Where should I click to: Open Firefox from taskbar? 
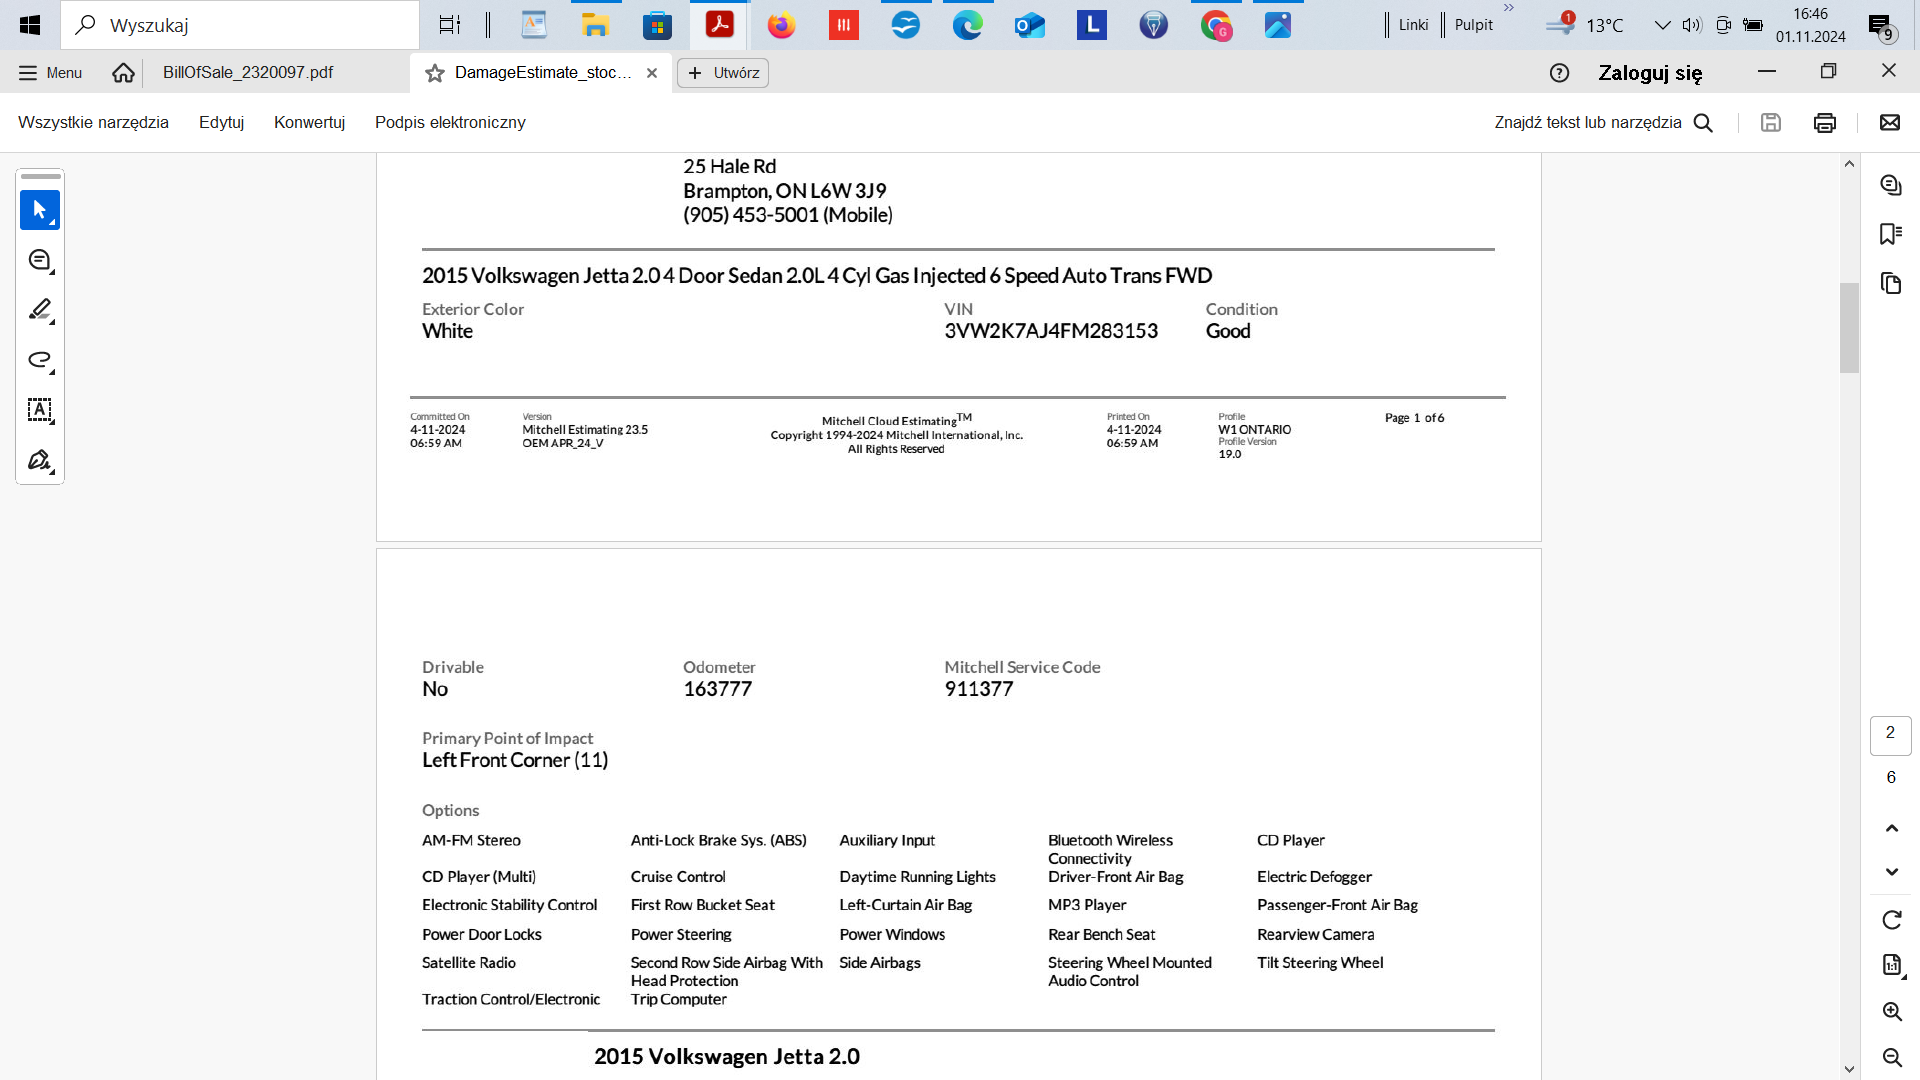pyautogui.click(x=781, y=25)
